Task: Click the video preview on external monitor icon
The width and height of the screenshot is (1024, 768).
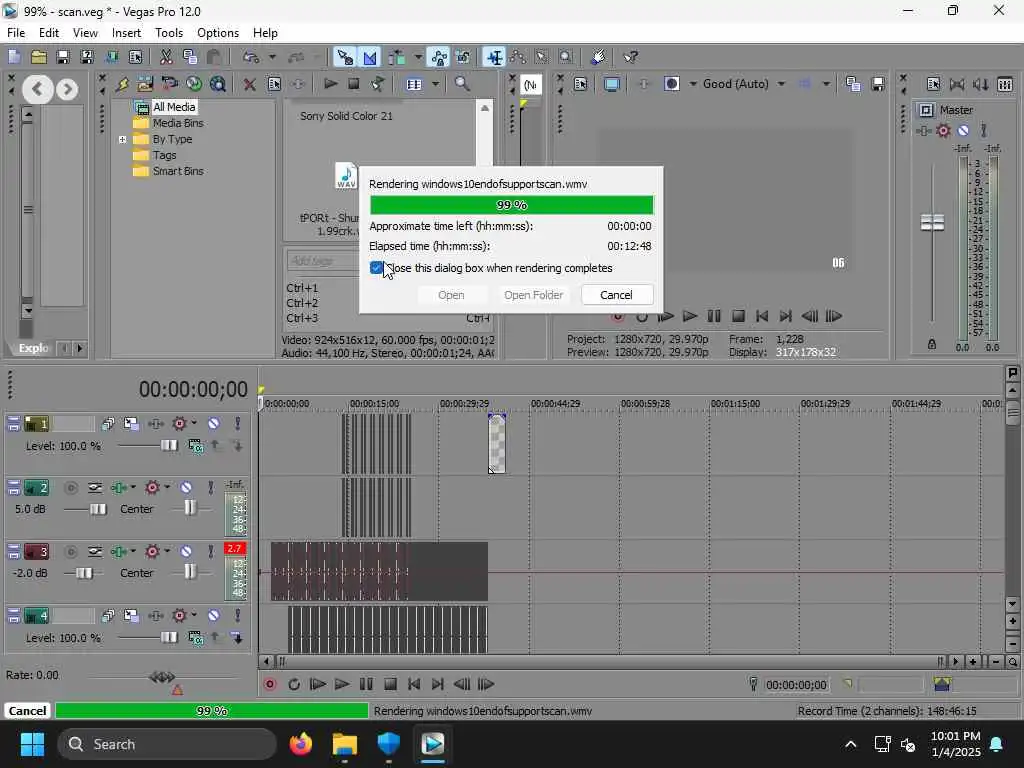Action: pyautogui.click(x=612, y=84)
